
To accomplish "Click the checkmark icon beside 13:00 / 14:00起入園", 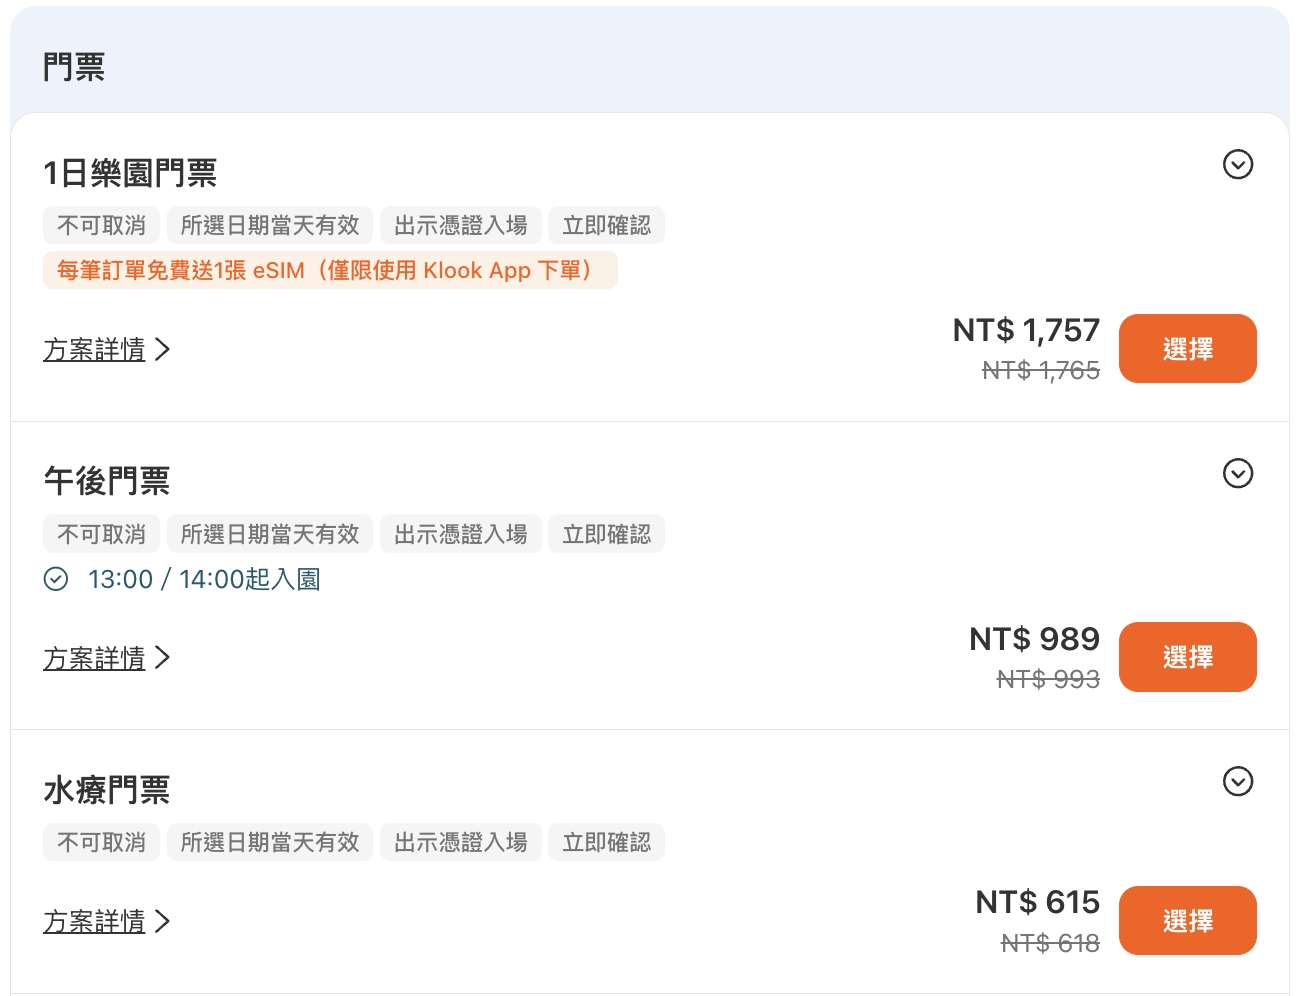I will 56,579.
